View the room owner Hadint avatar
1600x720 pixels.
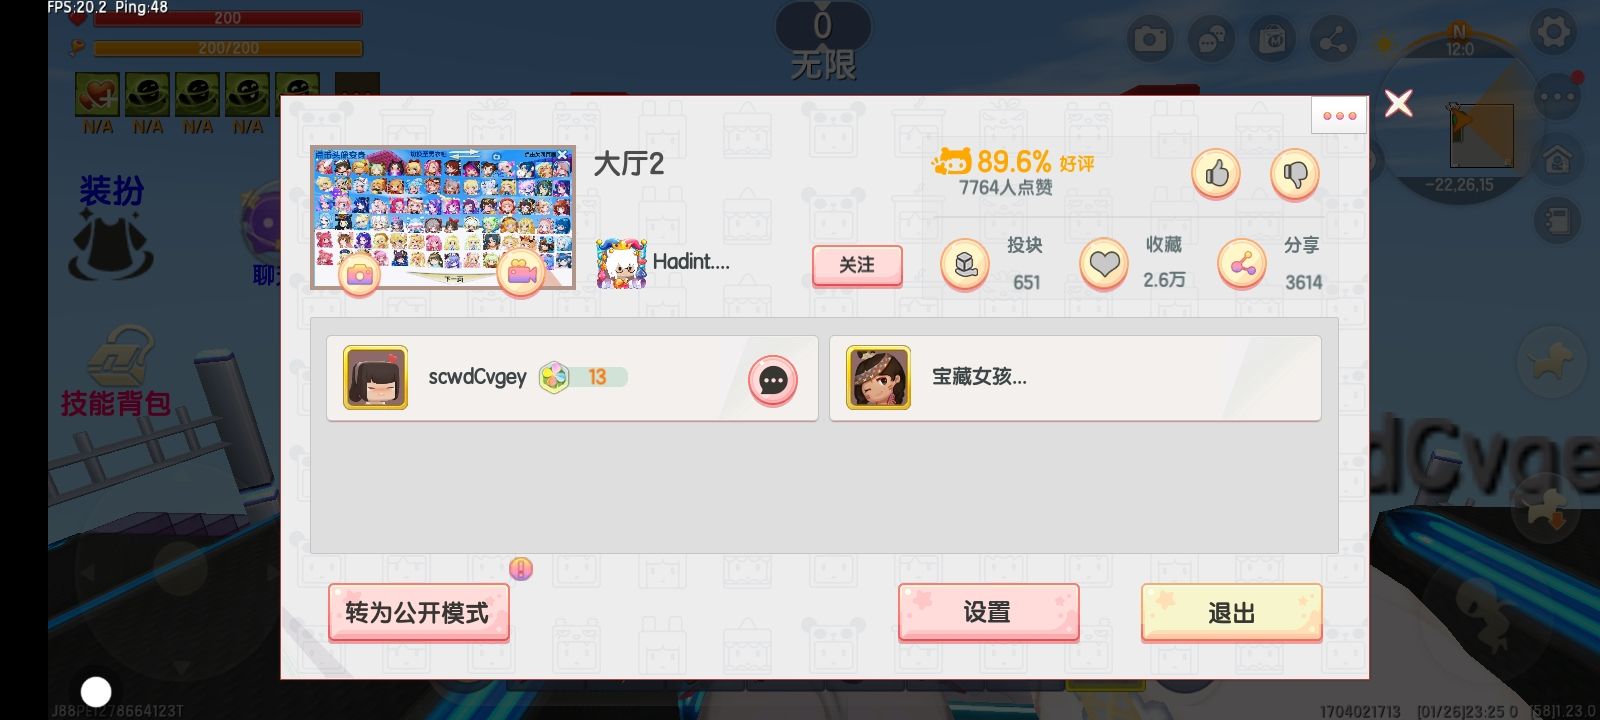click(621, 264)
